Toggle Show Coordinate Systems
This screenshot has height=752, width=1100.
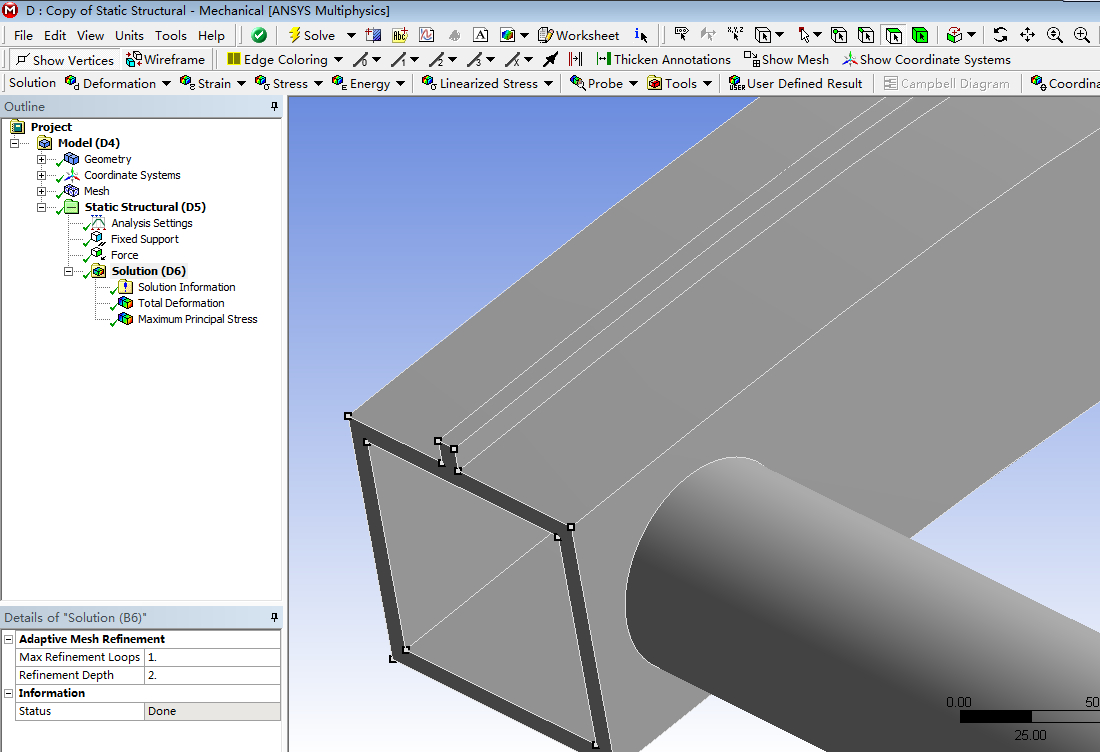(x=927, y=60)
